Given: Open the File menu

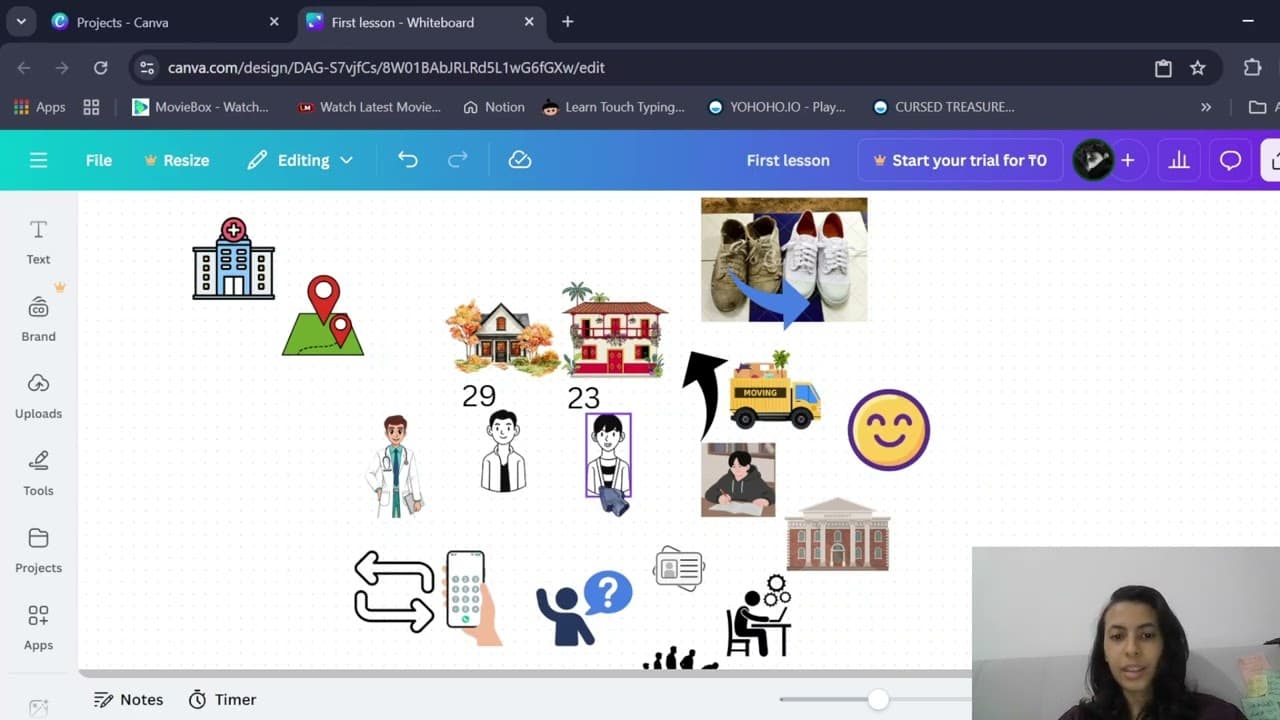Looking at the screenshot, I should pyautogui.click(x=98, y=160).
